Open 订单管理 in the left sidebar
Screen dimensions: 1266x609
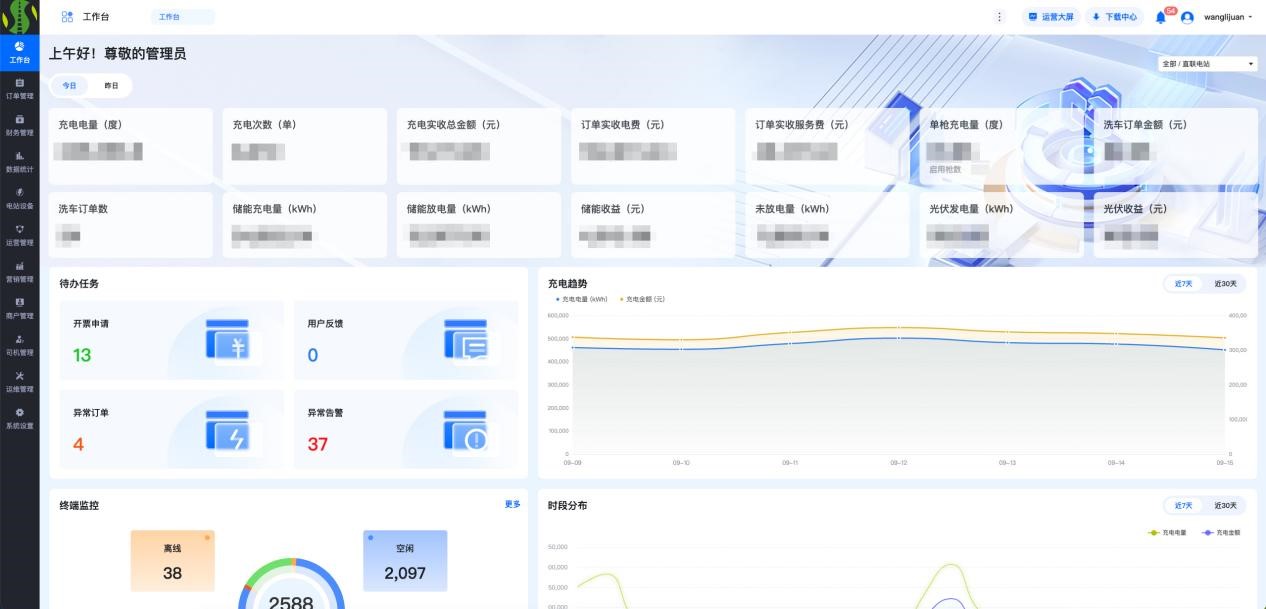19,89
